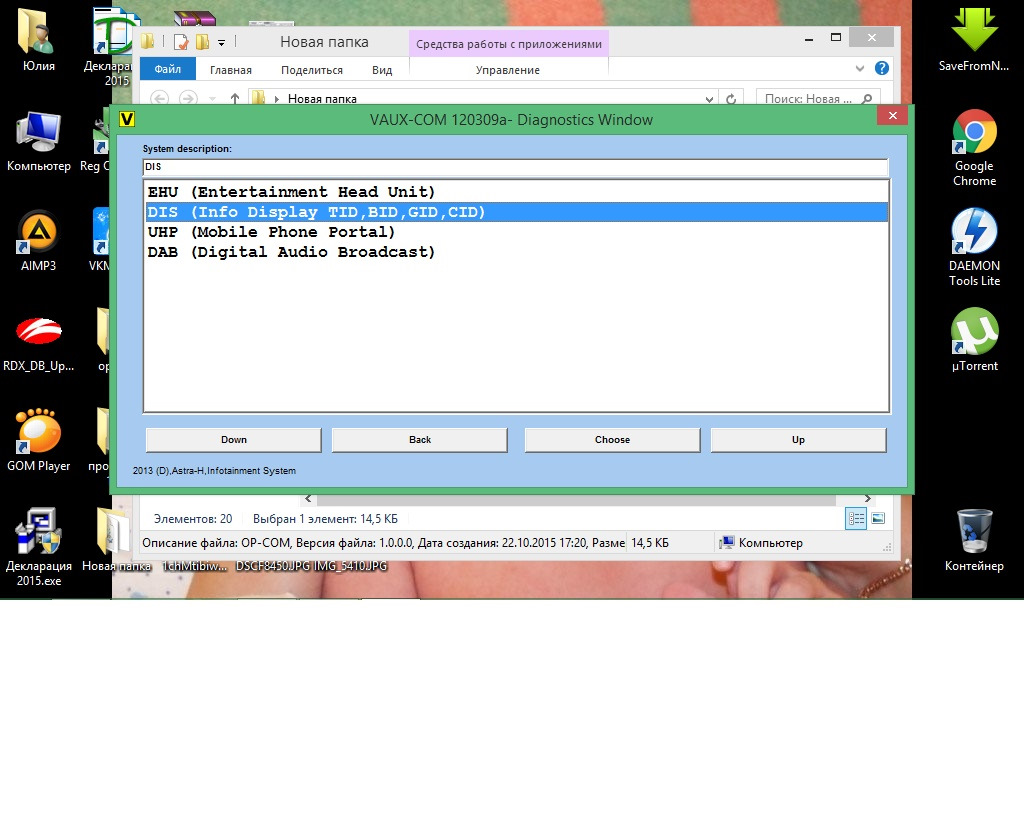Screen dimensions: 1024x832
Task: Switch Explorer to details view icon
Action: click(x=856, y=519)
